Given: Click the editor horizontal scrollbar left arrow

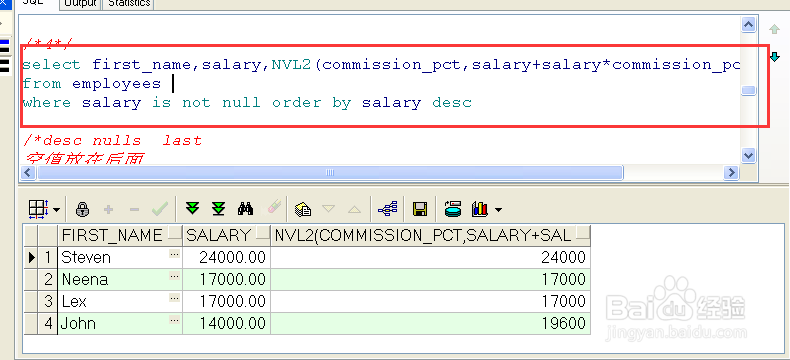Looking at the screenshot, I should (27, 173).
